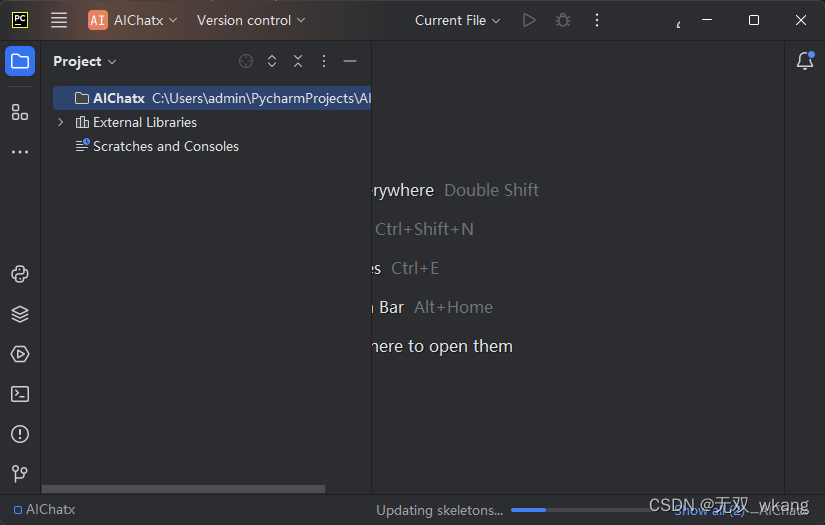Open the Current File run configuration dropdown
825x525 pixels.
click(x=457, y=21)
